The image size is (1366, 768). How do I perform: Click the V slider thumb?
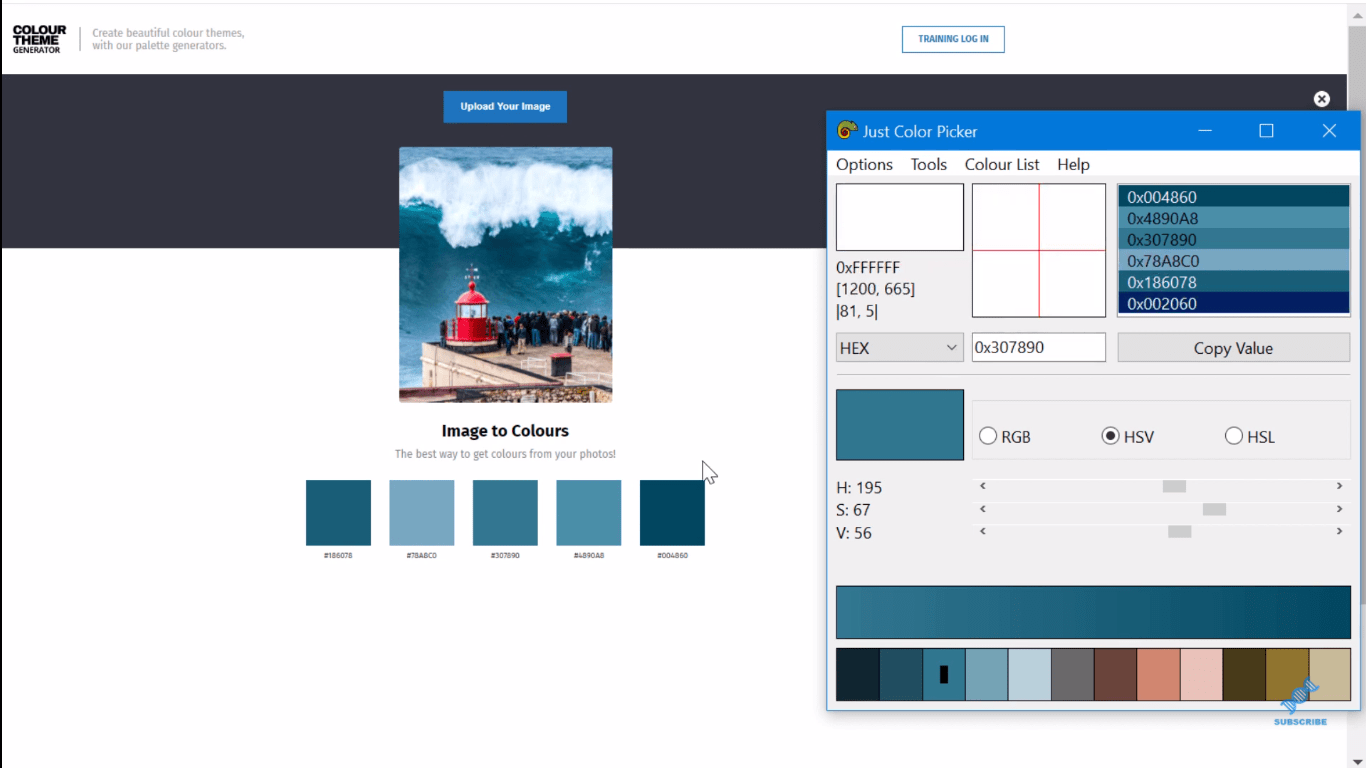[1180, 532]
